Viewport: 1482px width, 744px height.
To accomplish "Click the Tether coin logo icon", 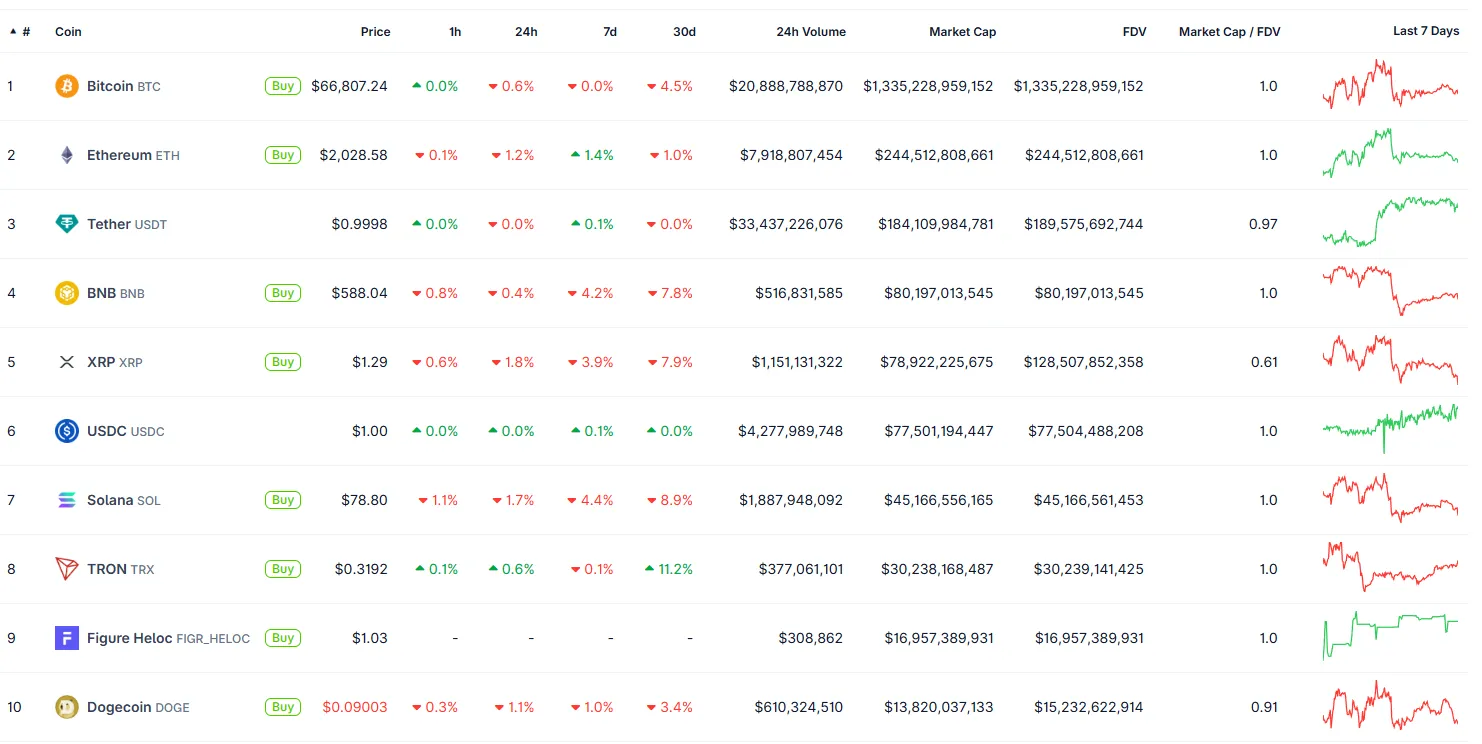I will [66, 224].
